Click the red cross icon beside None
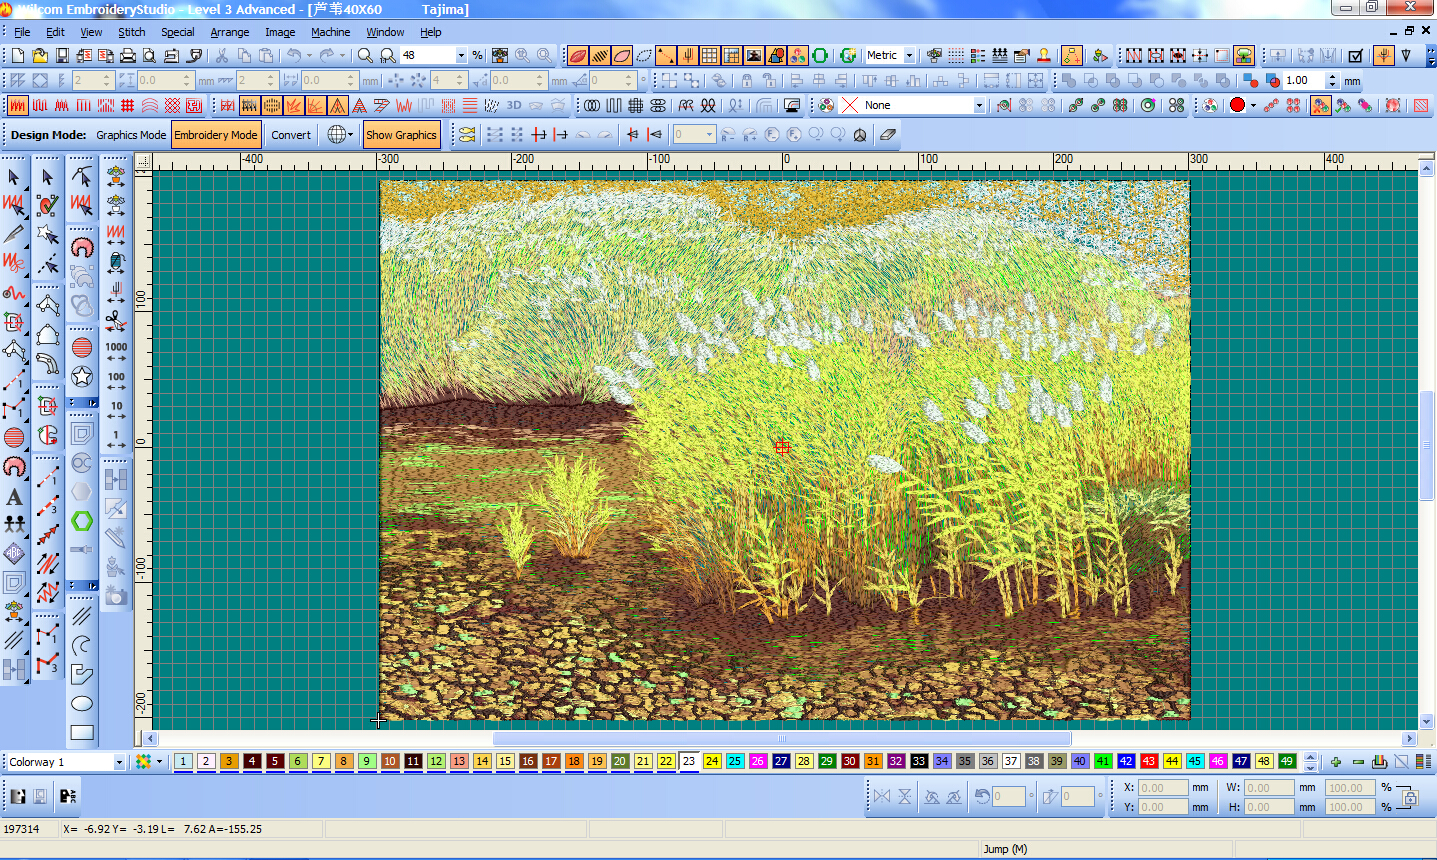The height and width of the screenshot is (860, 1437). (850, 105)
